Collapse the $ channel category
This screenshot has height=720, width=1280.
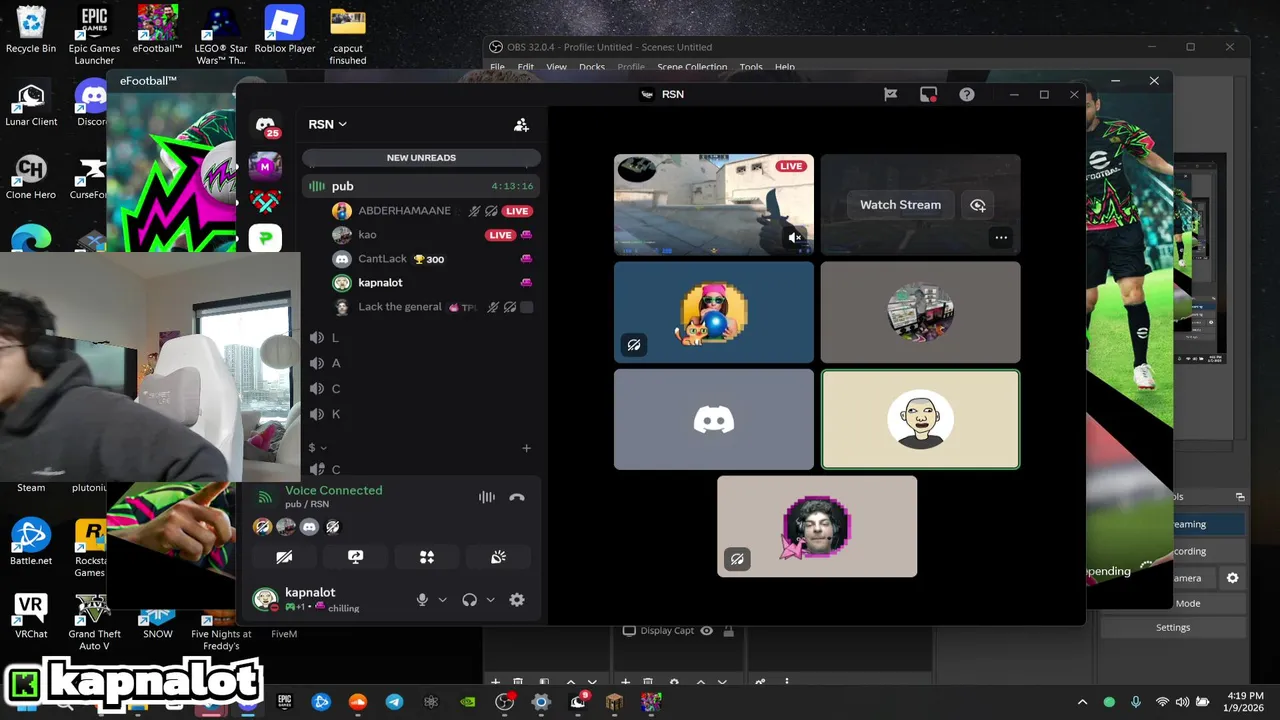point(318,448)
